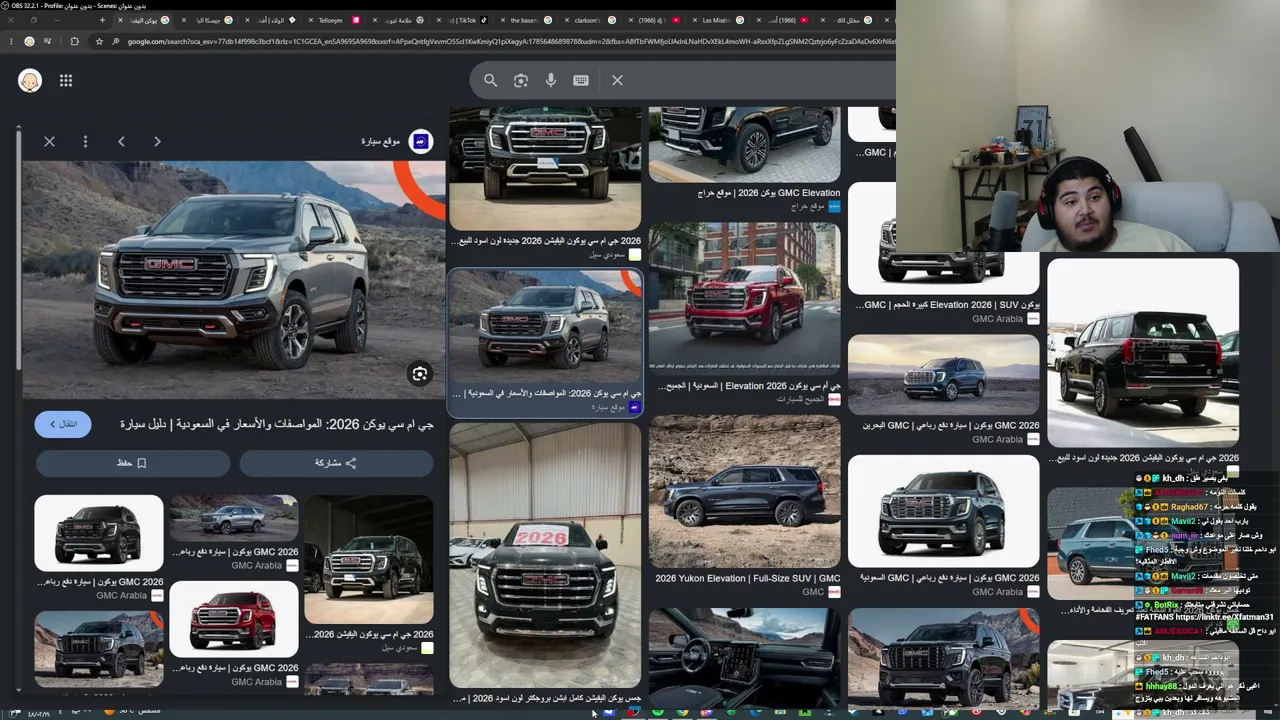
Task: Save the image using حفظ button
Action: (132, 463)
